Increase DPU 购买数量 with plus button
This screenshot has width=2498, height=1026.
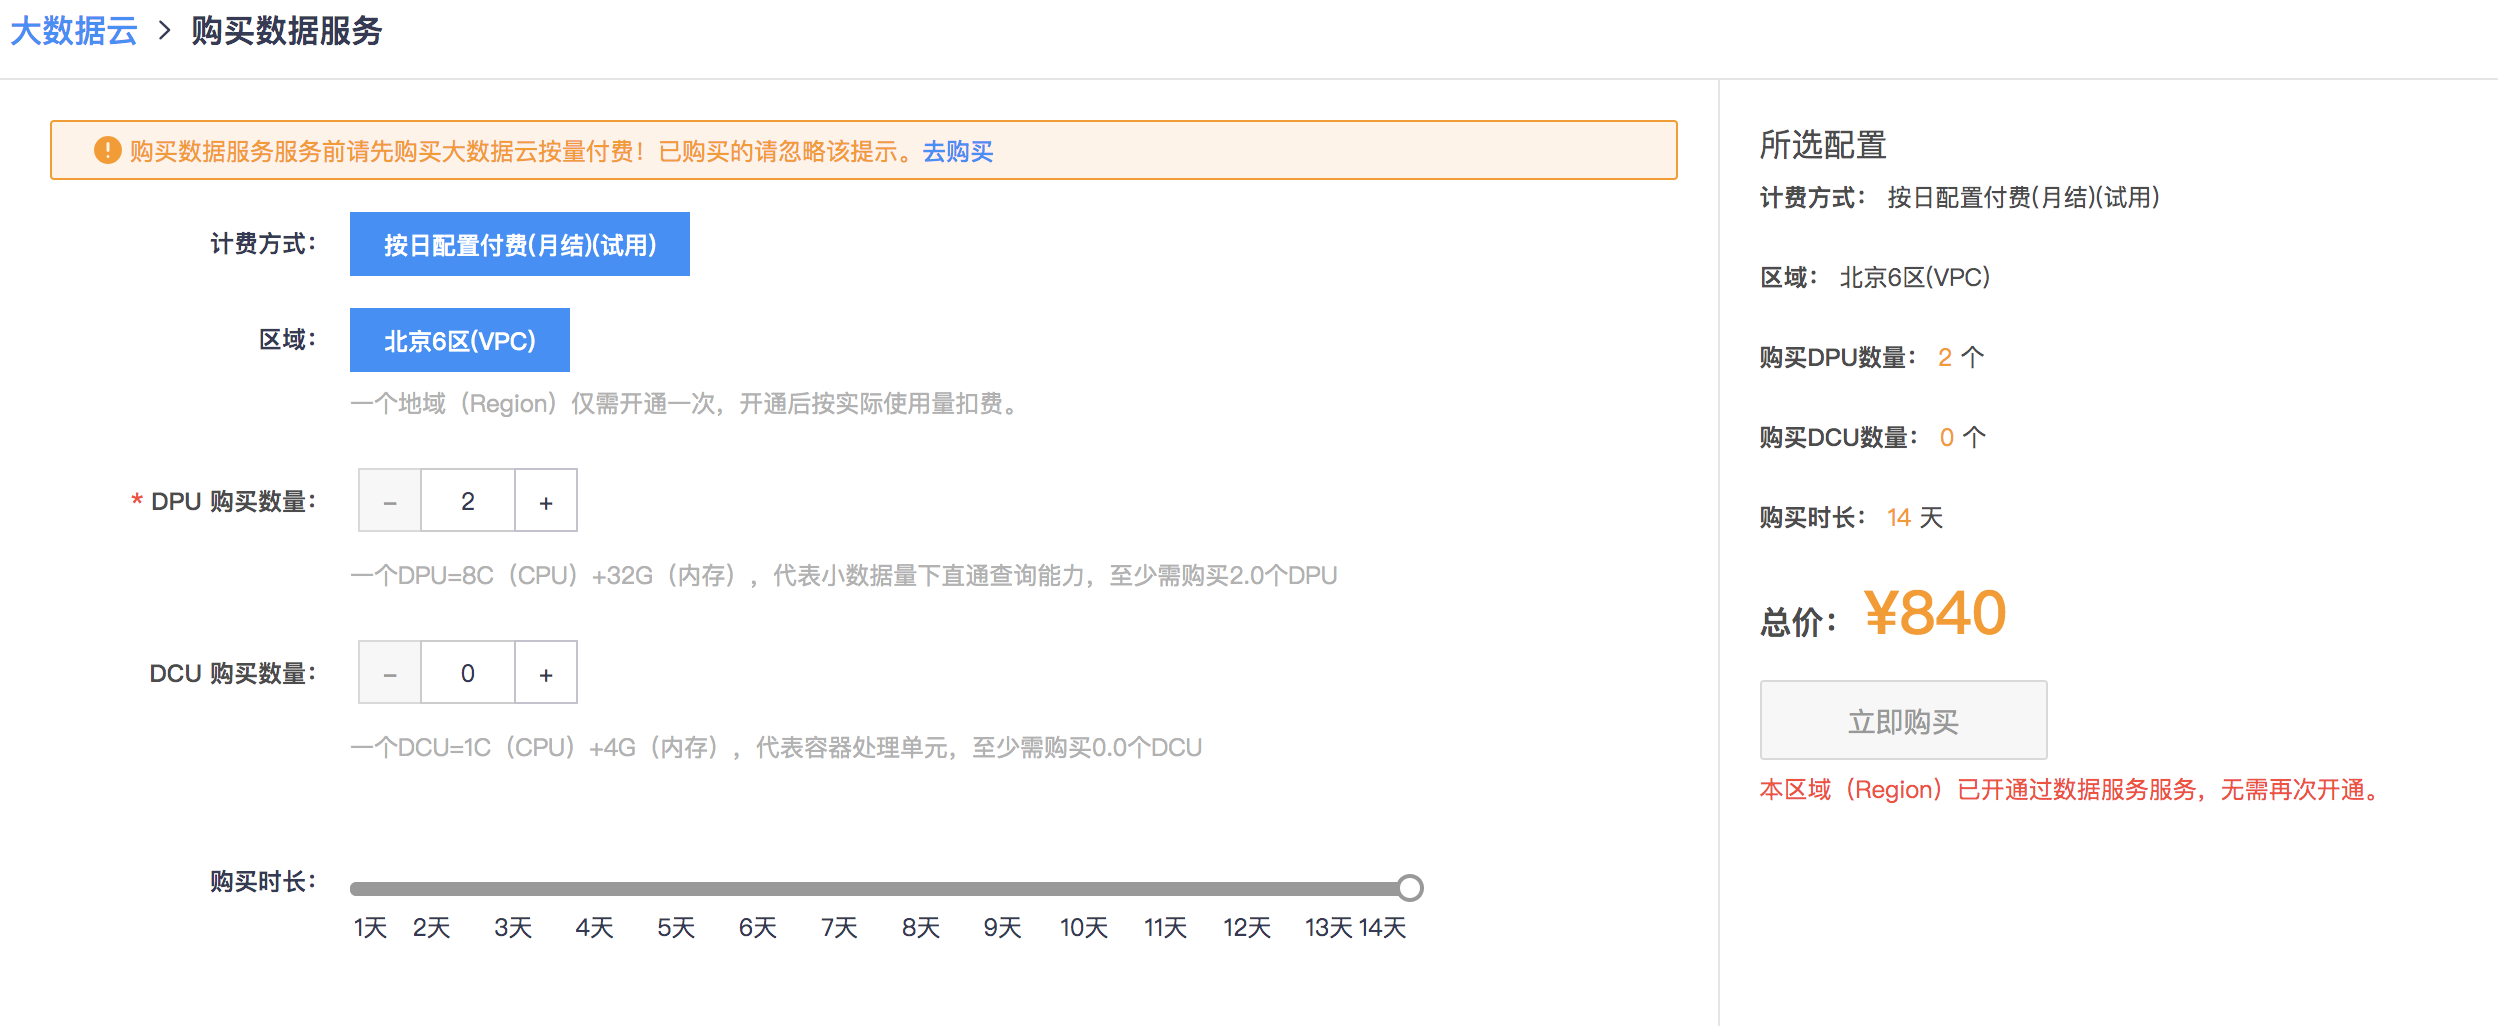(x=546, y=501)
